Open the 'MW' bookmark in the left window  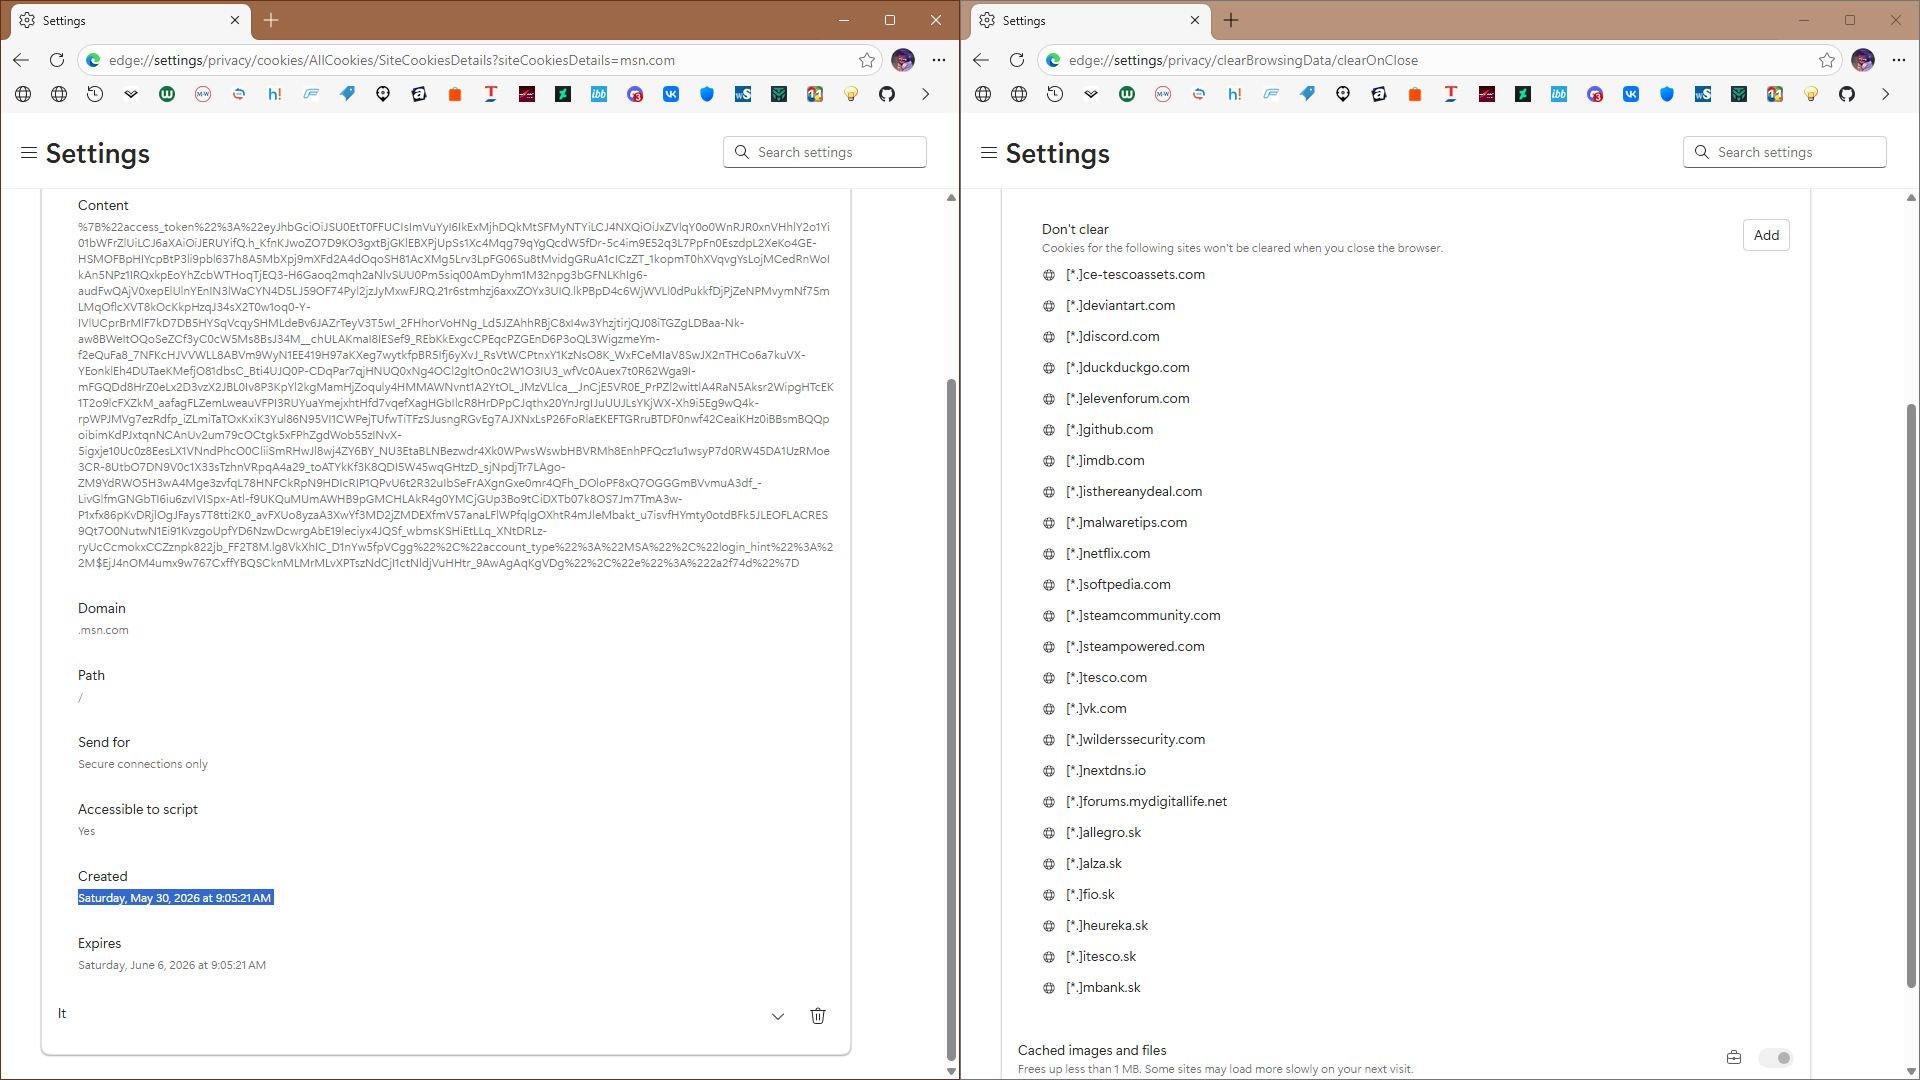coord(203,94)
